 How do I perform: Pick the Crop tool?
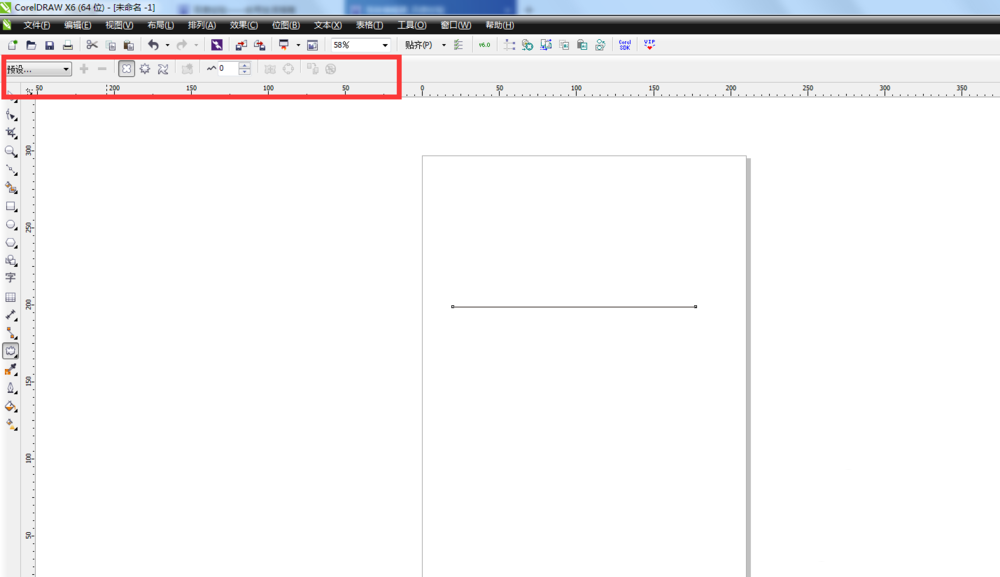[11, 133]
